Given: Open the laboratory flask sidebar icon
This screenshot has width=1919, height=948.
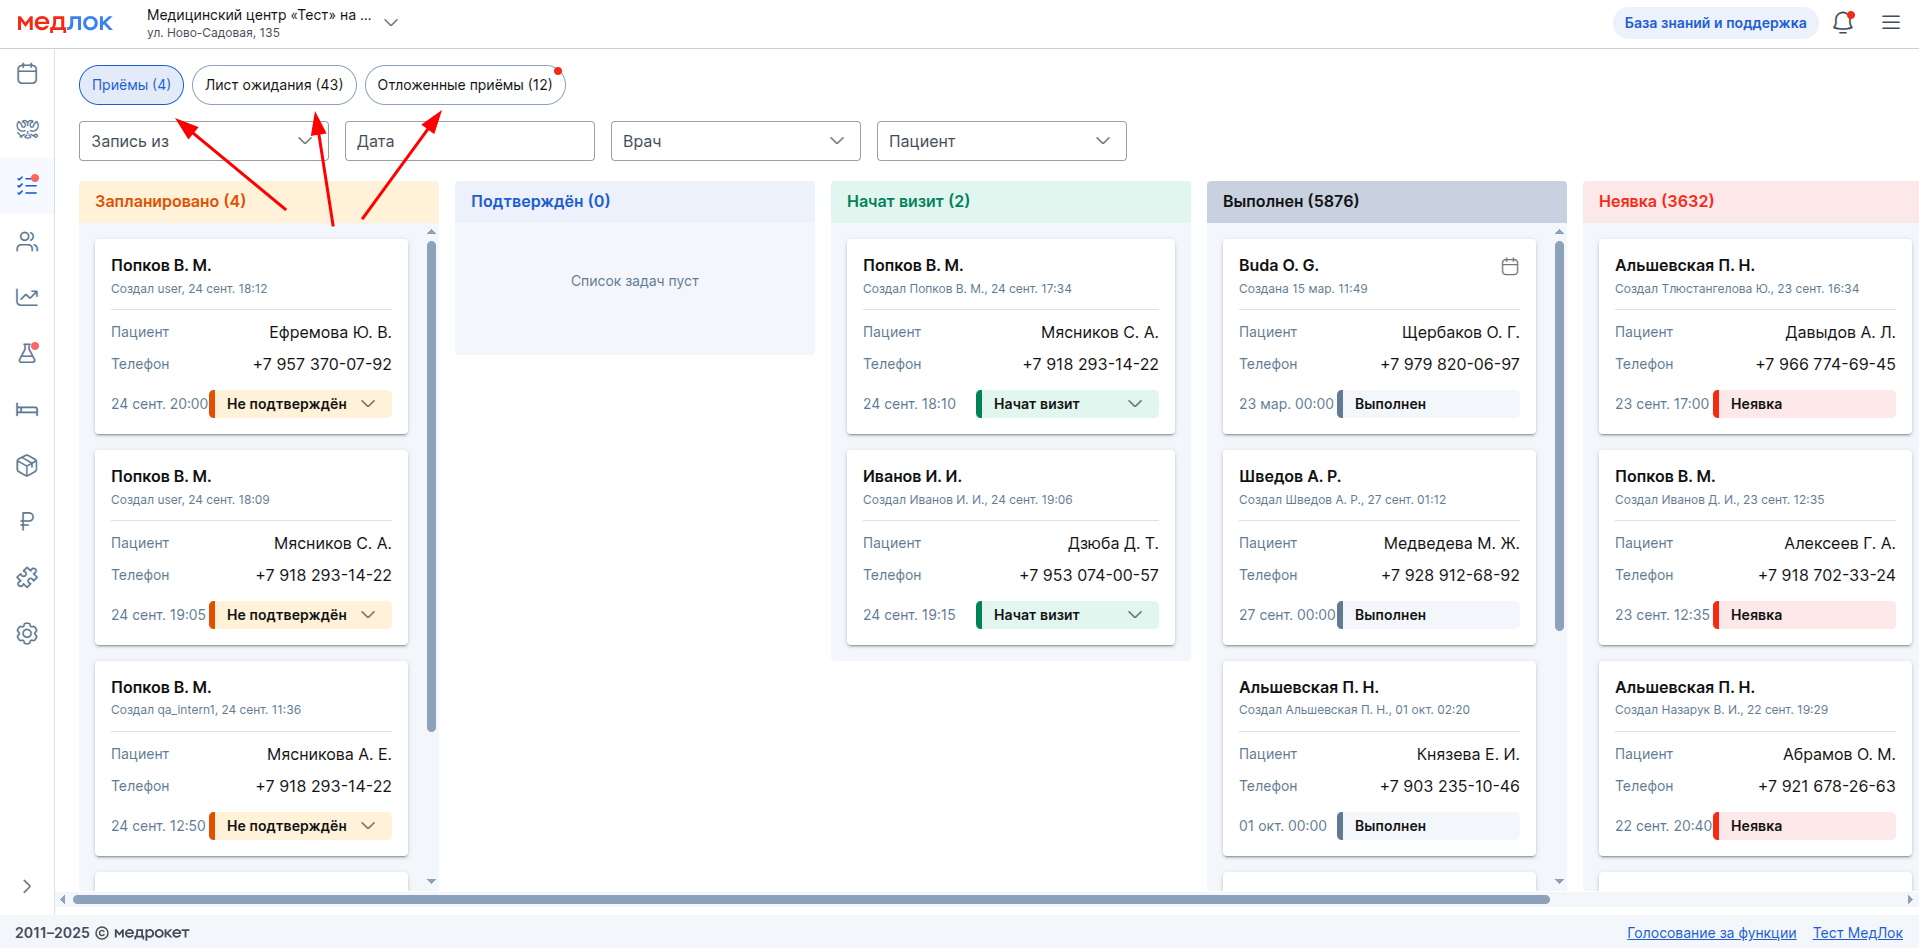Looking at the screenshot, I should point(27,353).
